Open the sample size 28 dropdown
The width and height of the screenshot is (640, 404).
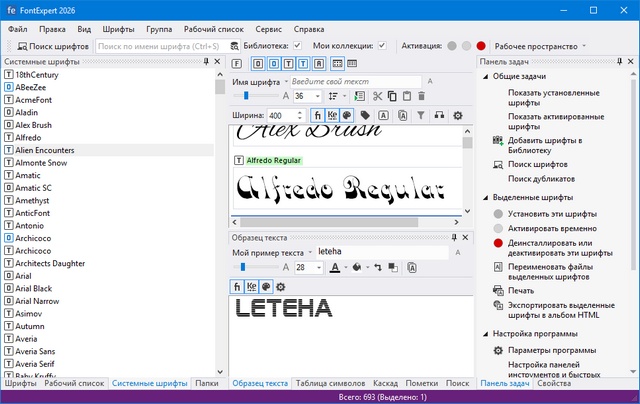[x=319, y=268]
